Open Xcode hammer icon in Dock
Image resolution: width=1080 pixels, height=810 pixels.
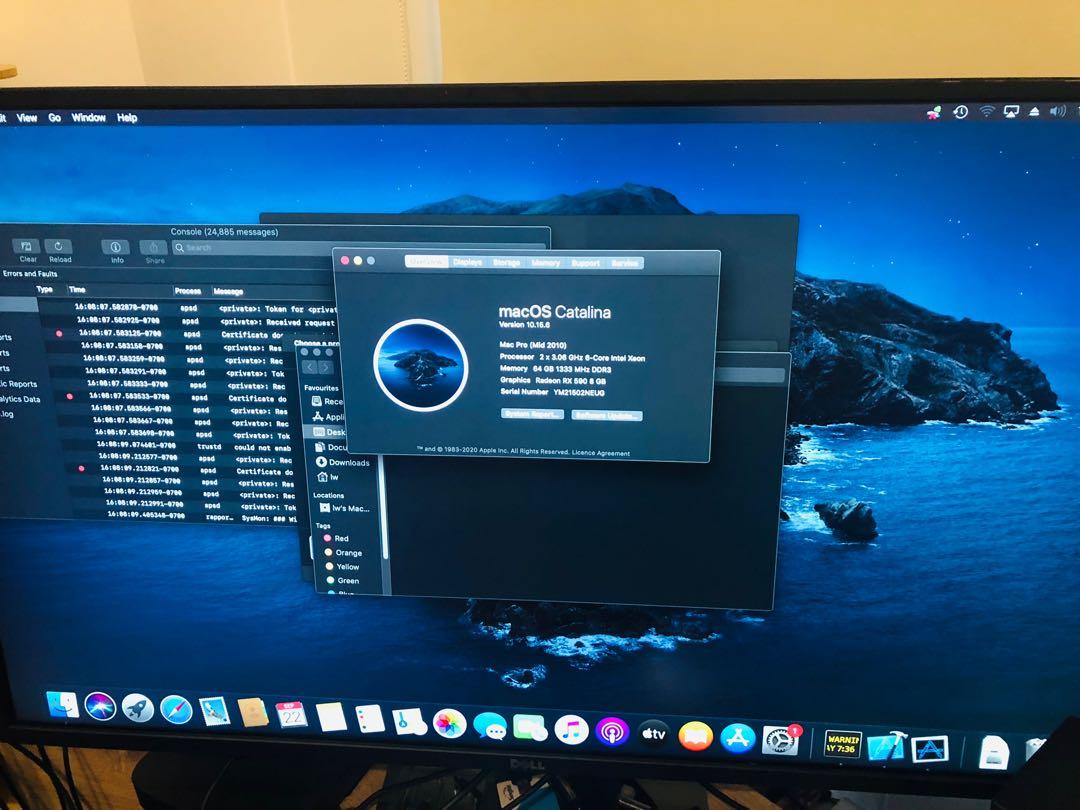[886, 746]
